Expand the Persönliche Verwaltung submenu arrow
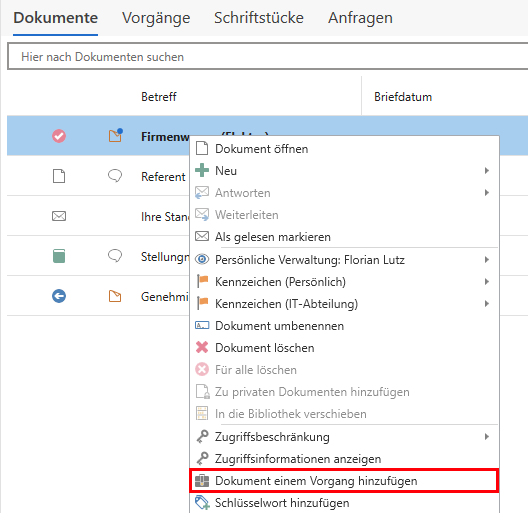Image resolution: width=528 pixels, height=513 pixels. 487,259
